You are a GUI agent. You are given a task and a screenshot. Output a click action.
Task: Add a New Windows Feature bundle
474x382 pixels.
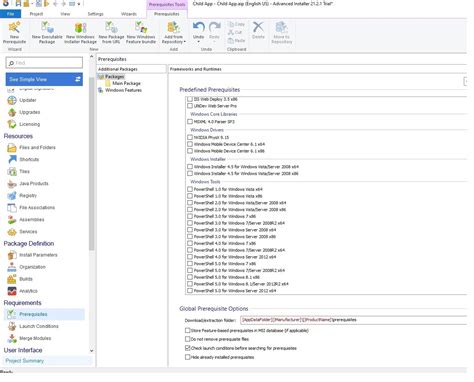pos(141,33)
